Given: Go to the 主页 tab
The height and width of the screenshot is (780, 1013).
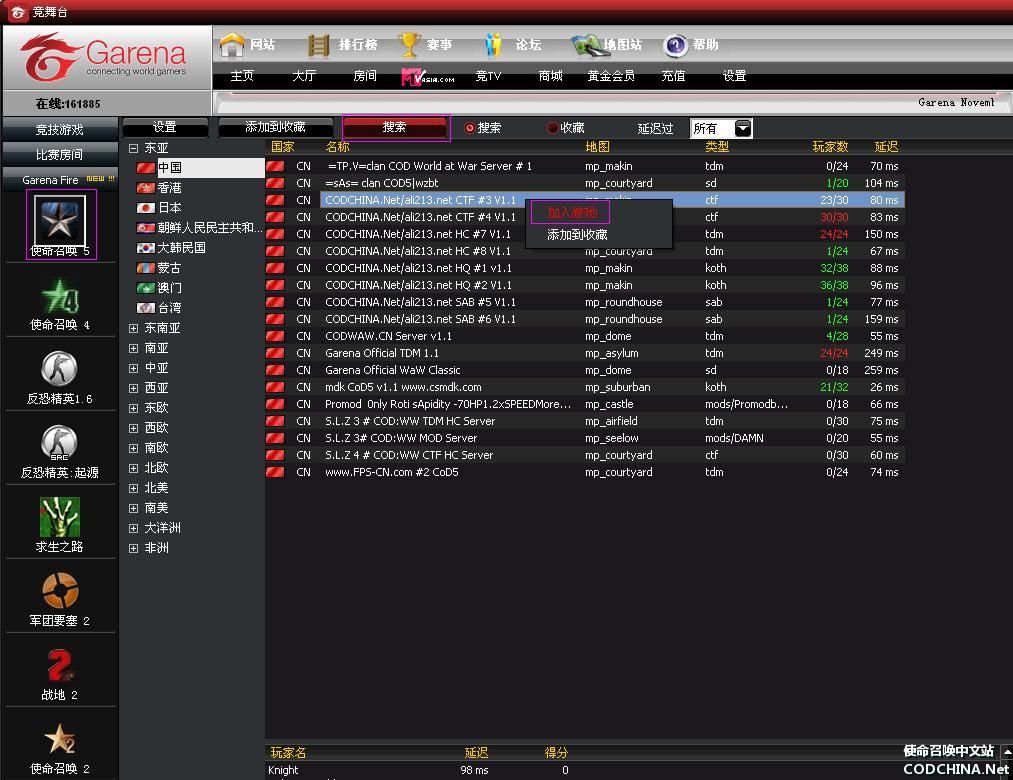Looking at the screenshot, I should pyautogui.click(x=242, y=76).
